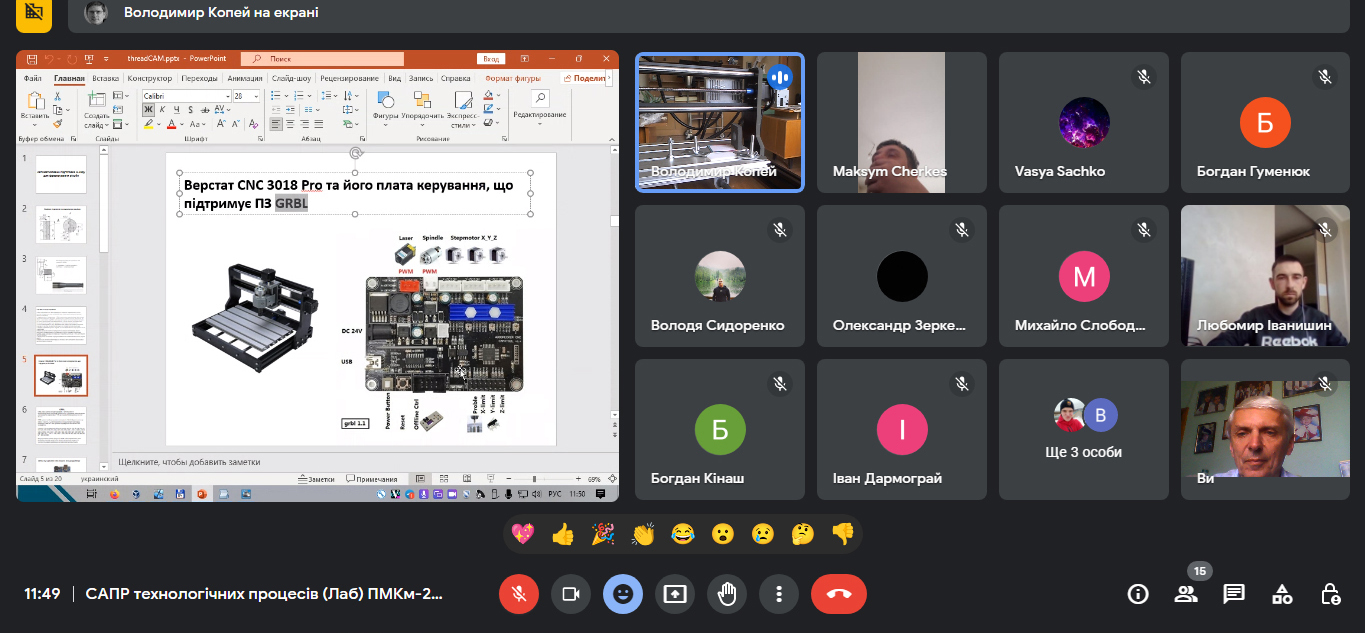Open the chat messages icon
The image size is (1365, 633).
pos(1234,594)
